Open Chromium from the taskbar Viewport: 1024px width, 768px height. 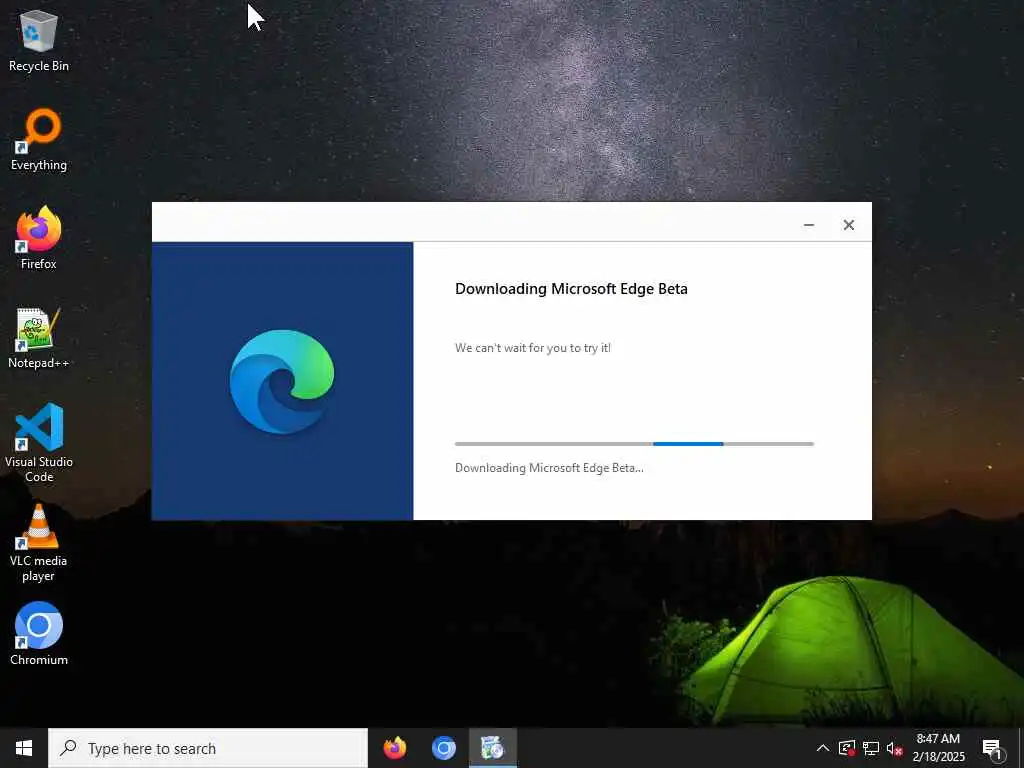[x=444, y=748]
